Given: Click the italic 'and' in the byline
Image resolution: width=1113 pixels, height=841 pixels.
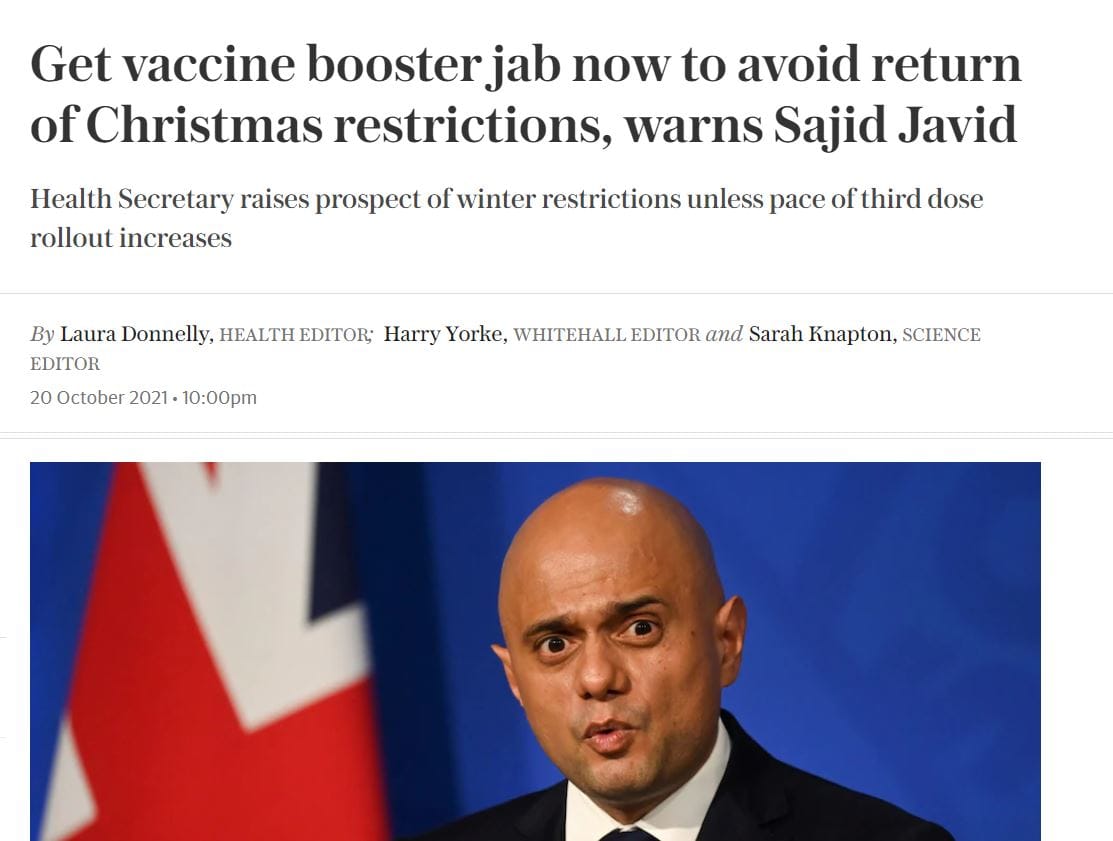Looking at the screenshot, I should pos(724,334).
